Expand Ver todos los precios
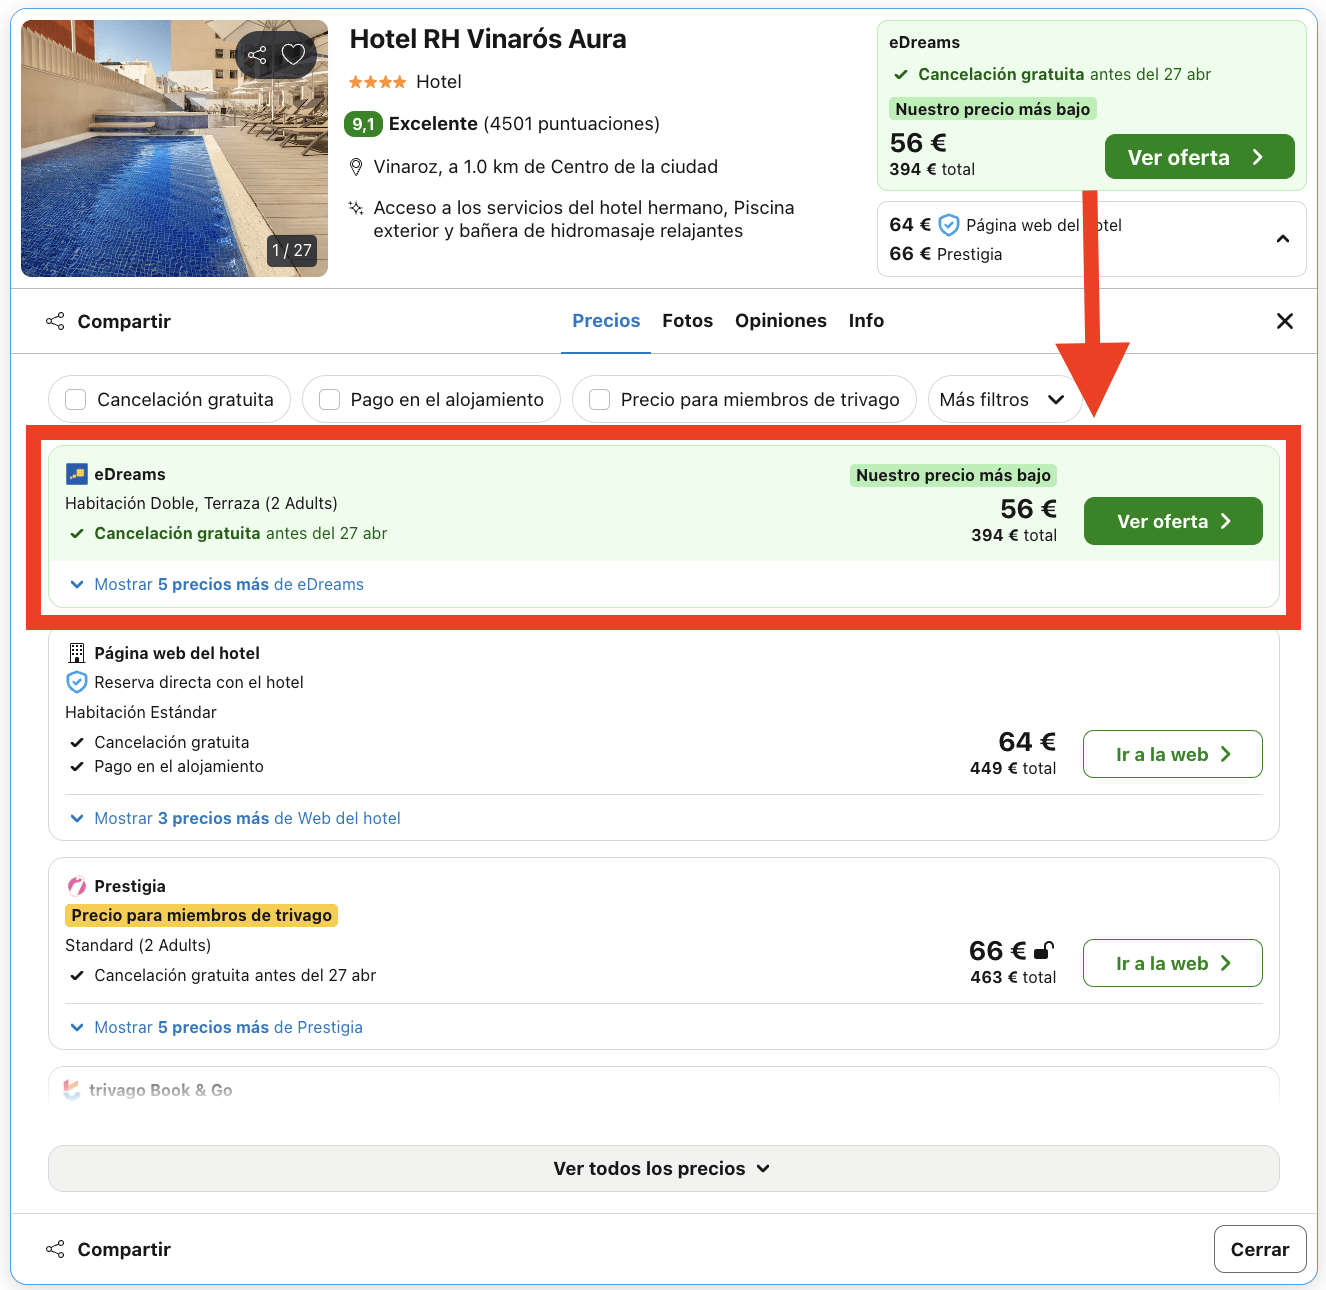Image resolution: width=1326 pixels, height=1290 pixels. tap(663, 1168)
